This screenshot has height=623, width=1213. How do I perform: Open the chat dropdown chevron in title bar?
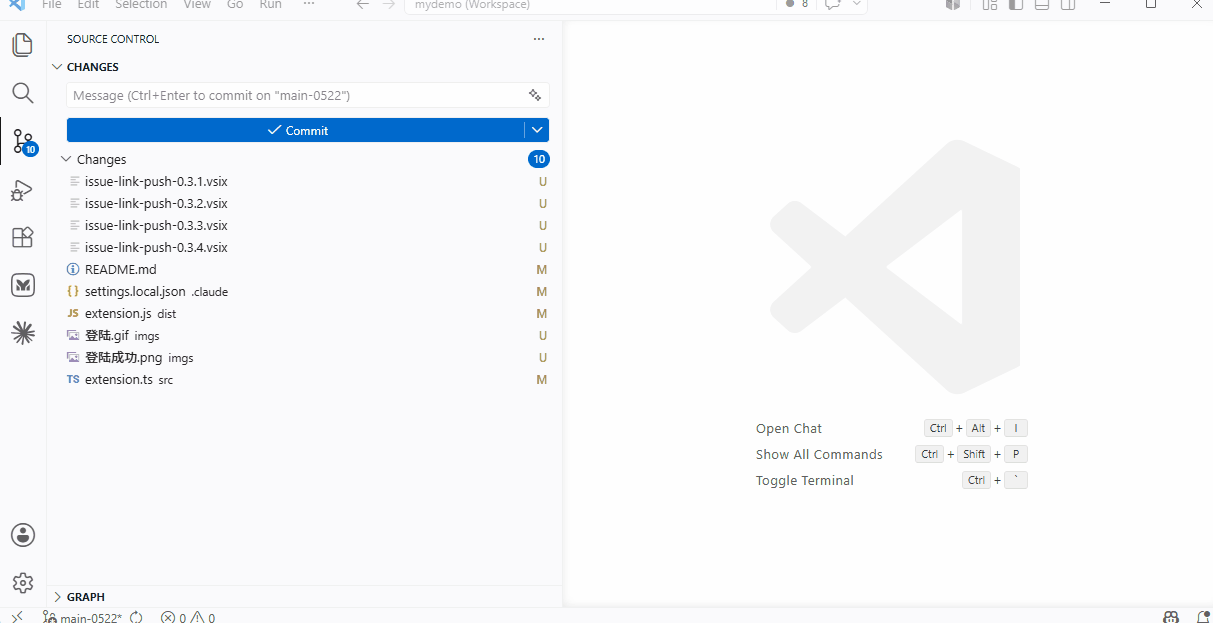pyautogui.click(x=856, y=5)
